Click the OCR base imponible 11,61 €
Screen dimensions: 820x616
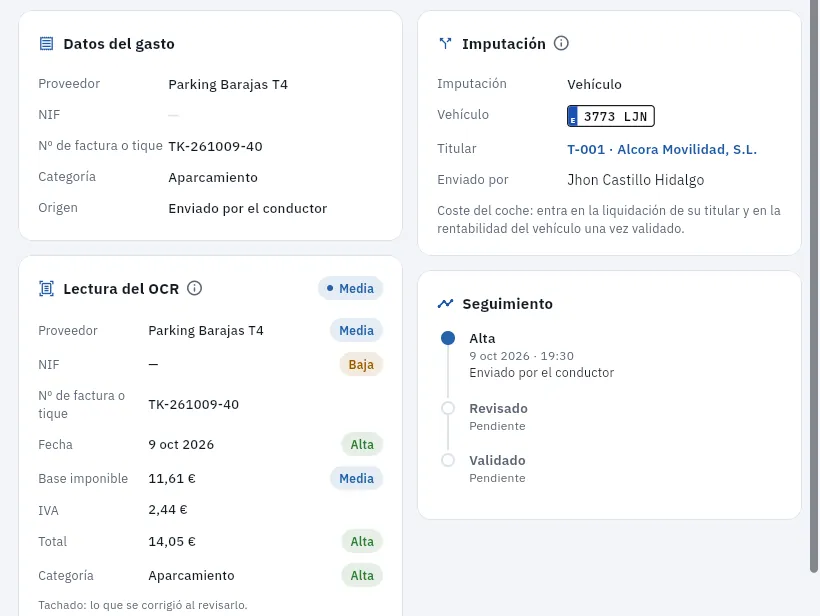[172, 478]
